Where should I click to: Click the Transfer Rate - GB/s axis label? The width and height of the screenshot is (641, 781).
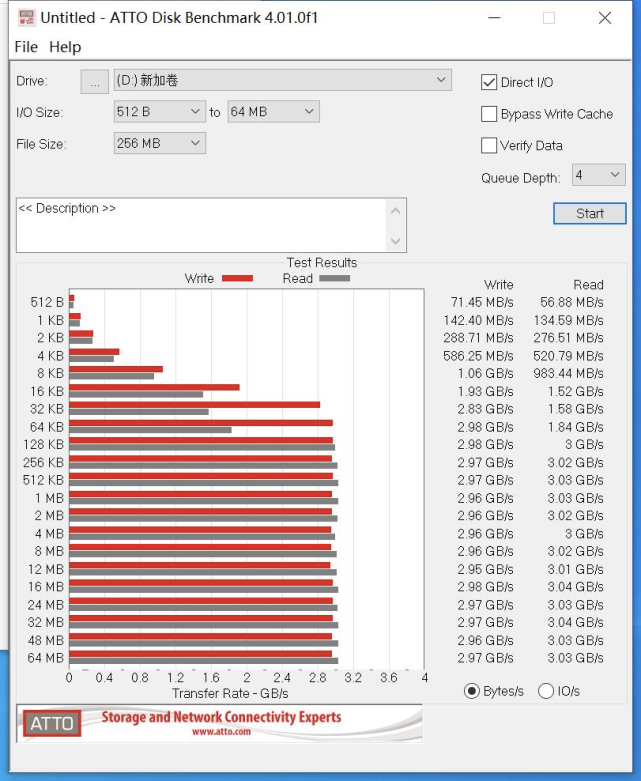(230, 693)
